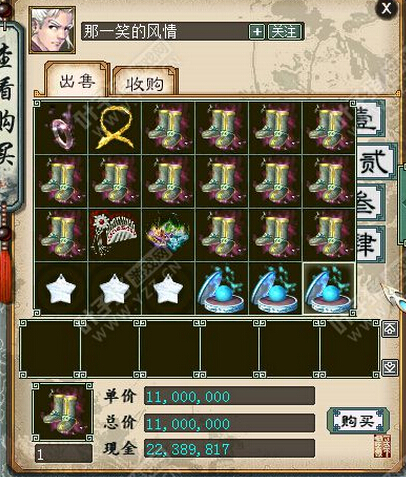Viewport: 406px width, 477px height.
Task: Select the first white star item
Action: pos(61,289)
